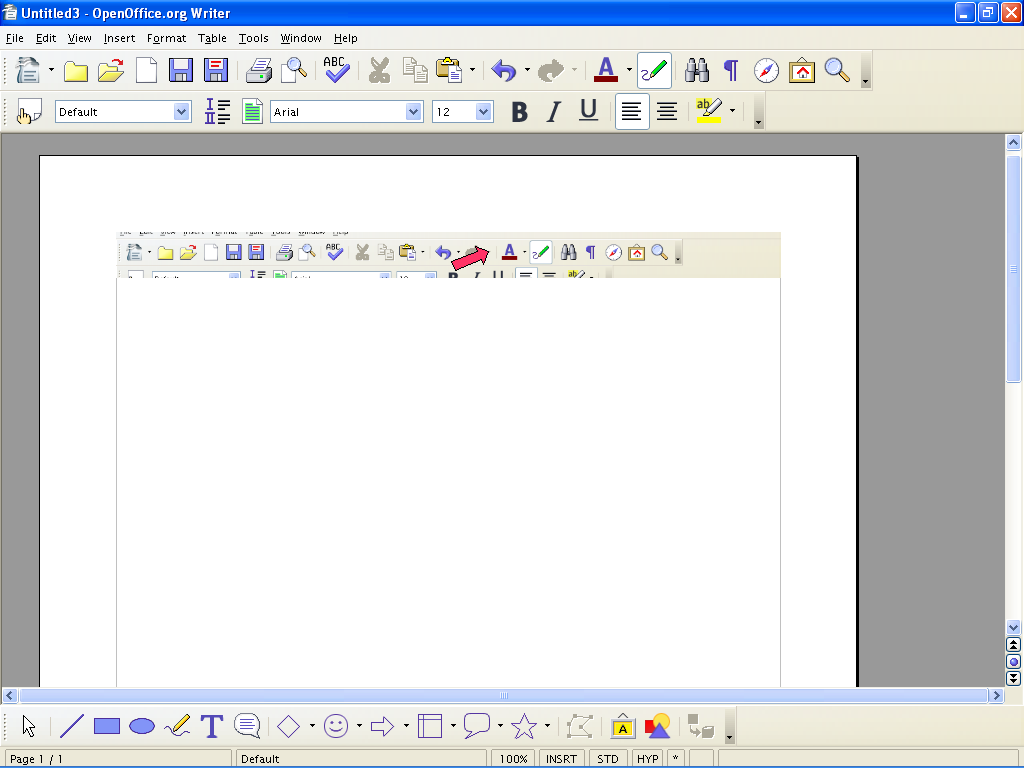This screenshot has height=768, width=1024.
Task: Click the Paste clipboard icon
Action: (449, 70)
